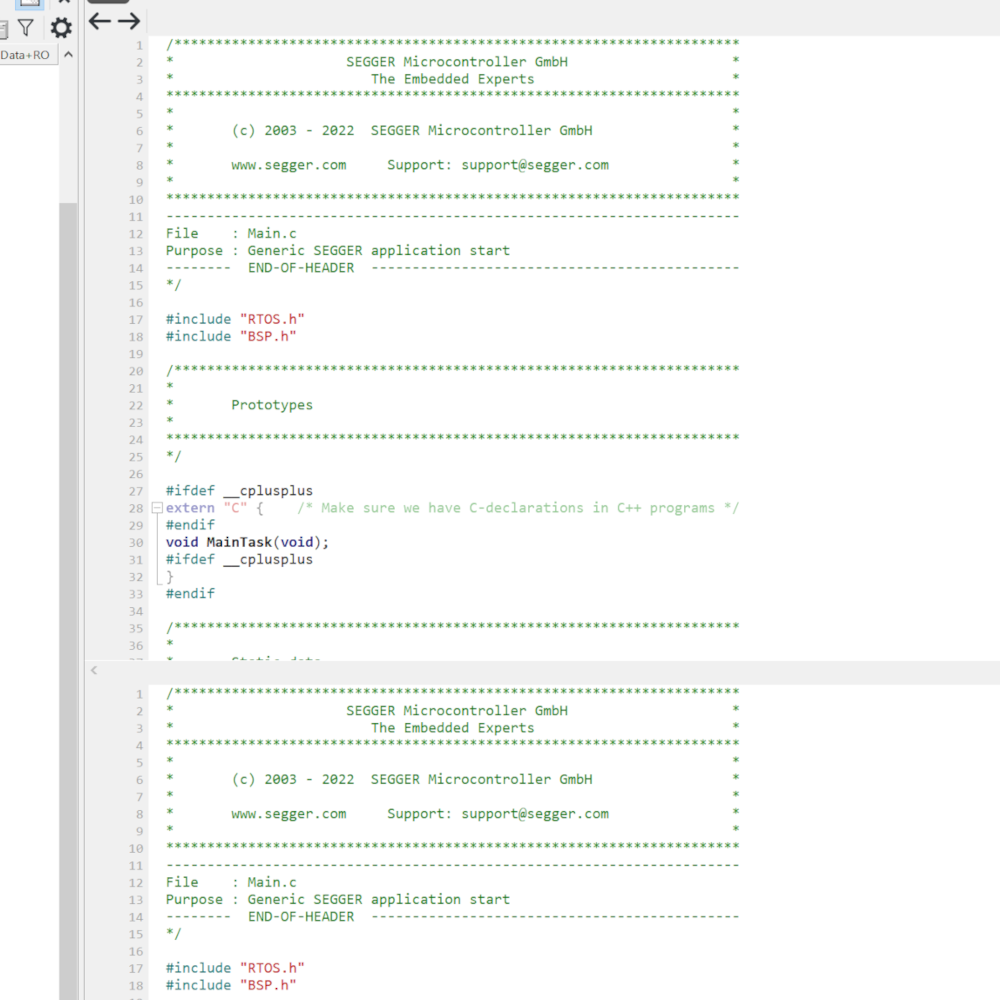Click line number 30 in upper editor
1000x1000 pixels.
point(135,542)
